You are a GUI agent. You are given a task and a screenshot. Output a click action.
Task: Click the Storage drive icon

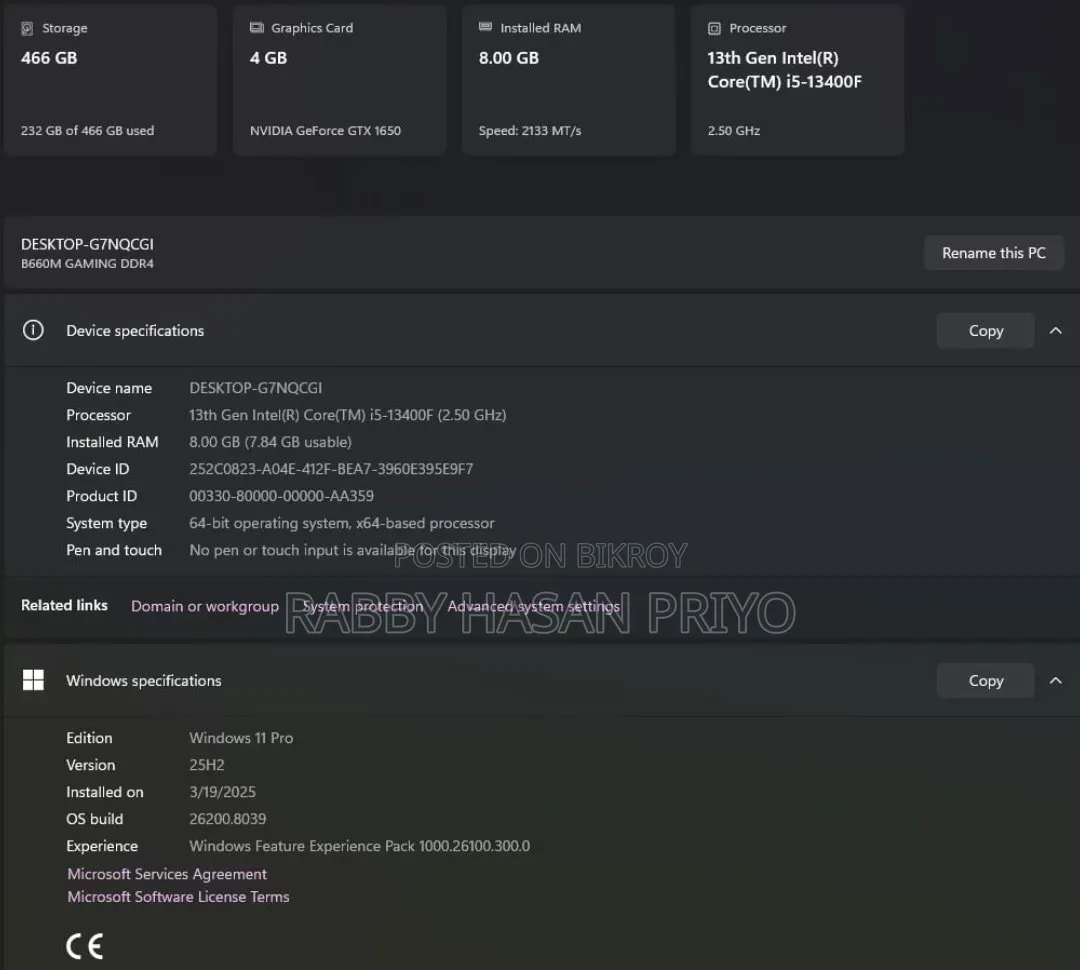pyautogui.click(x=27, y=28)
